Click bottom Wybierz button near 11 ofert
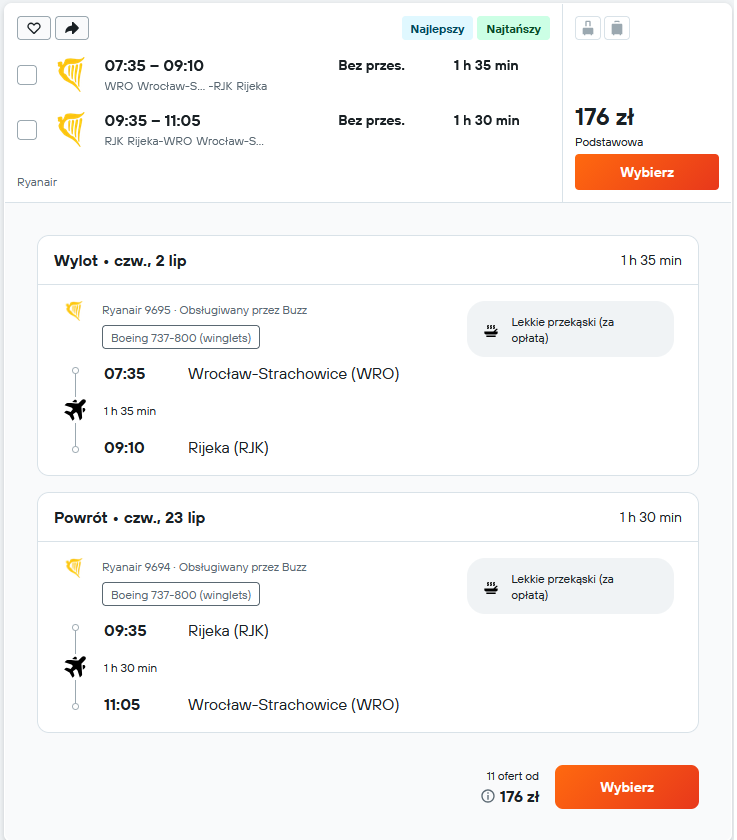Viewport: 737px width, 840px height. [x=627, y=787]
